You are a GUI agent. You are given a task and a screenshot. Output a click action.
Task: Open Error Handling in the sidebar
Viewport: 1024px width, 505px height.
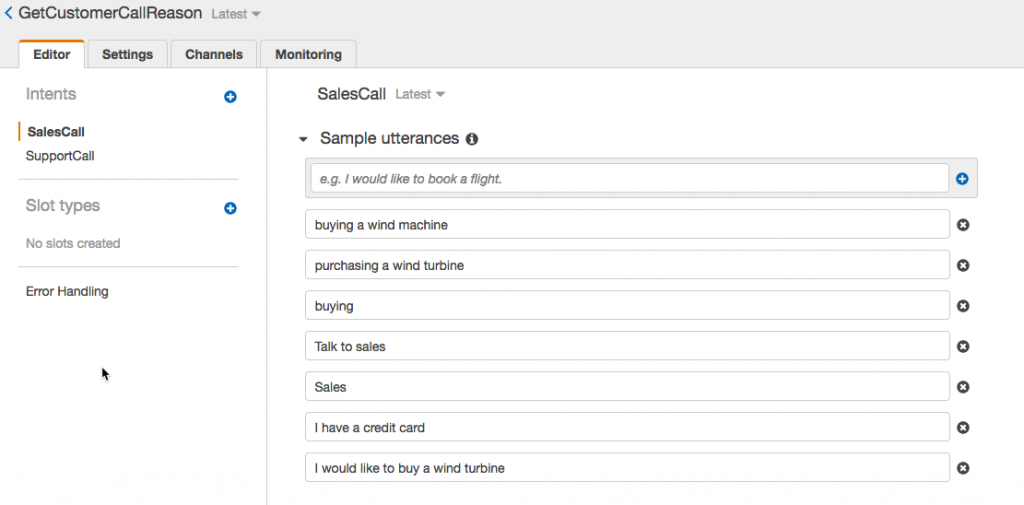click(67, 292)
